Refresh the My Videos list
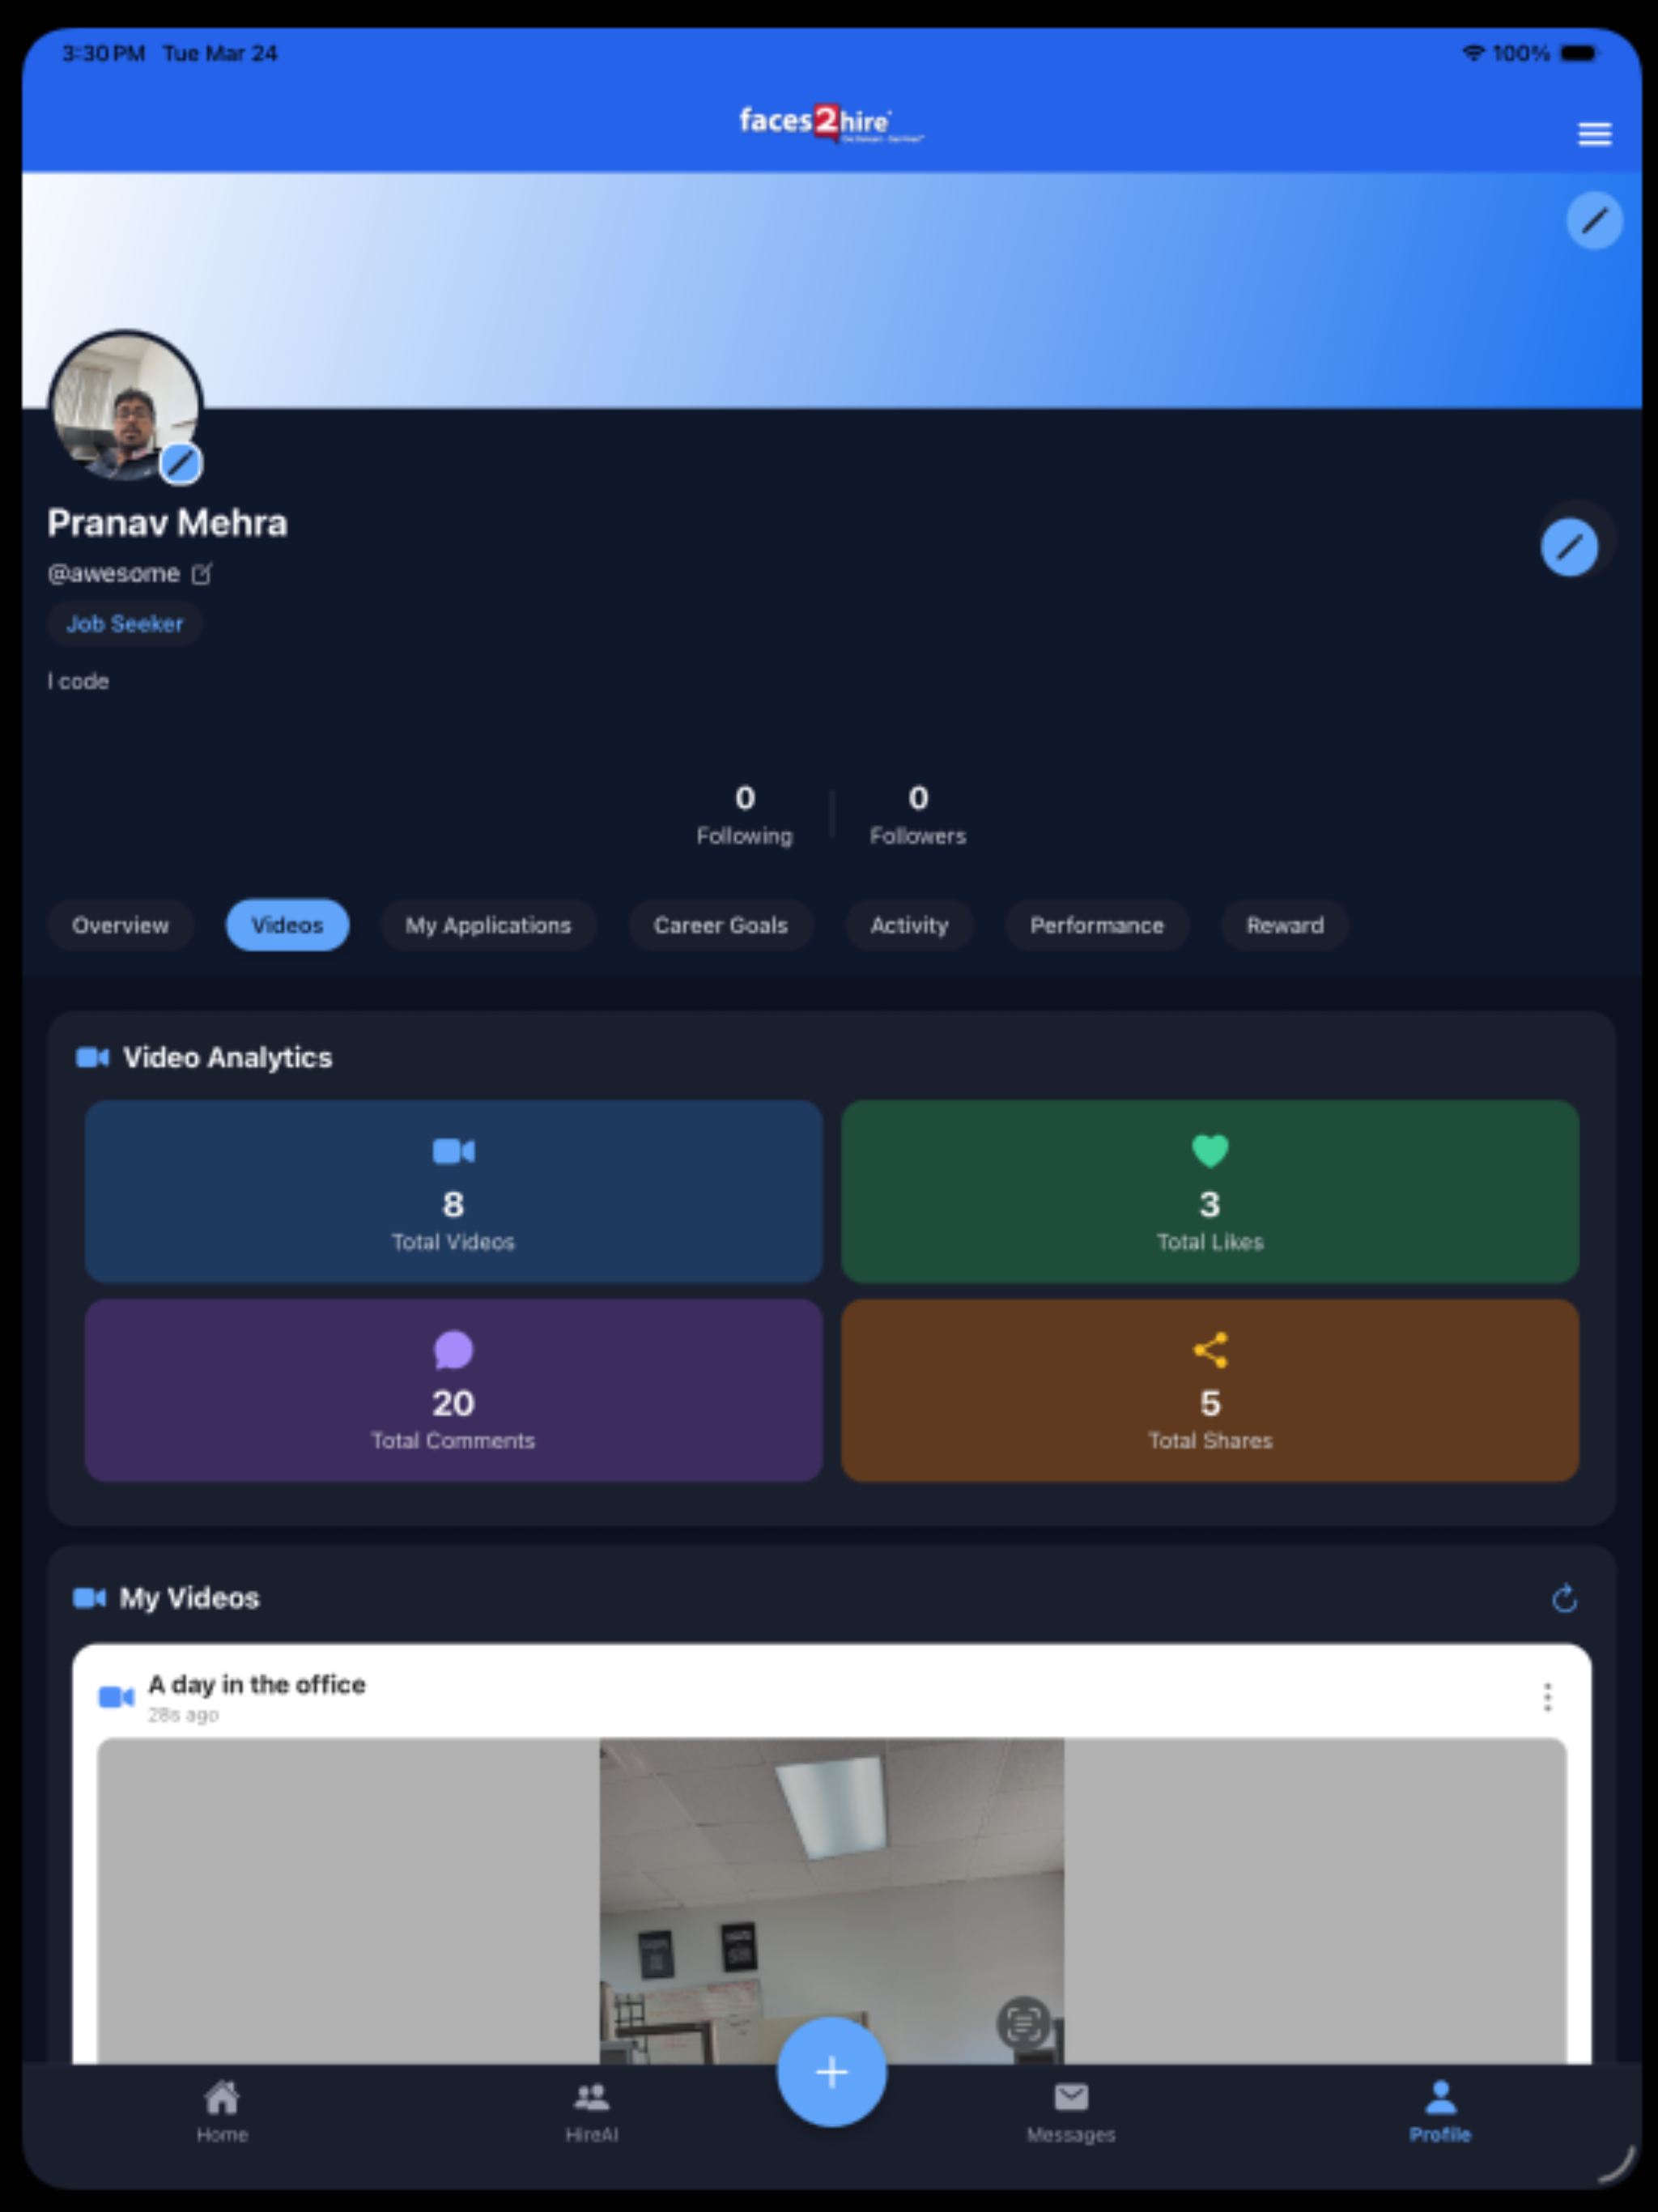Image resolution: width=1658 pixels, height=2212 pixels. (1565, 1598)
